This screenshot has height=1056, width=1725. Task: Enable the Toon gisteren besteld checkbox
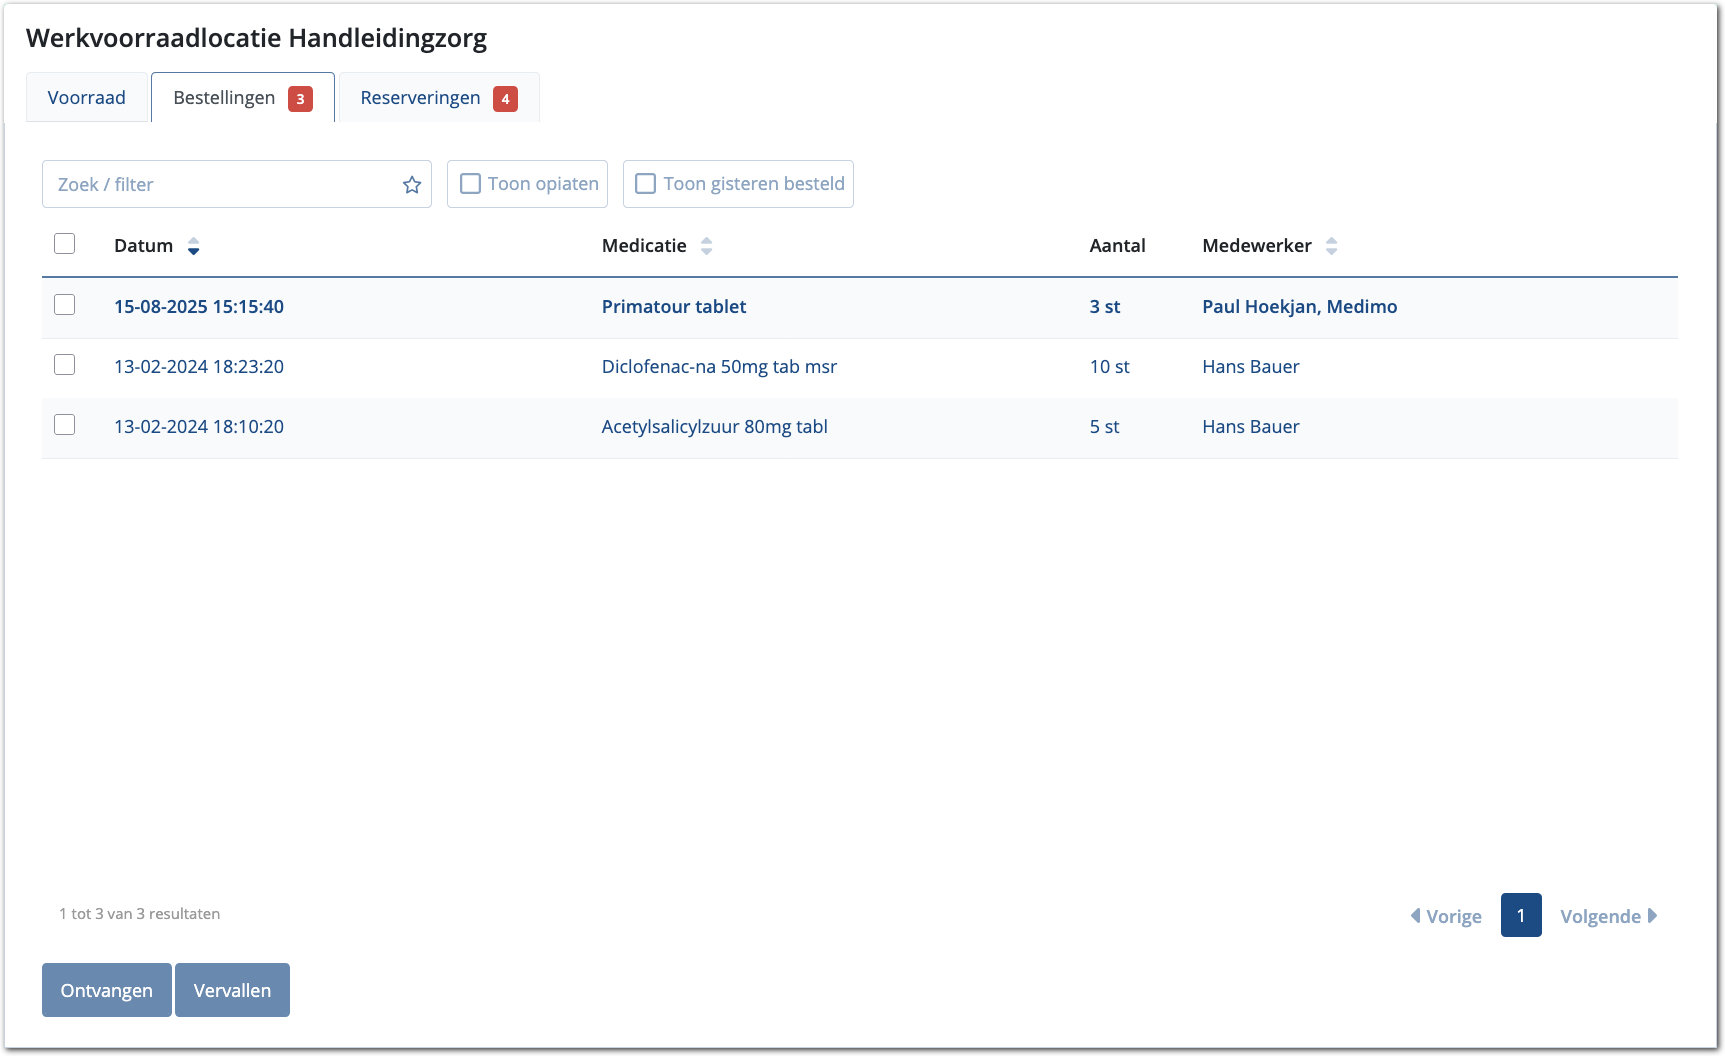pos(646,184)
